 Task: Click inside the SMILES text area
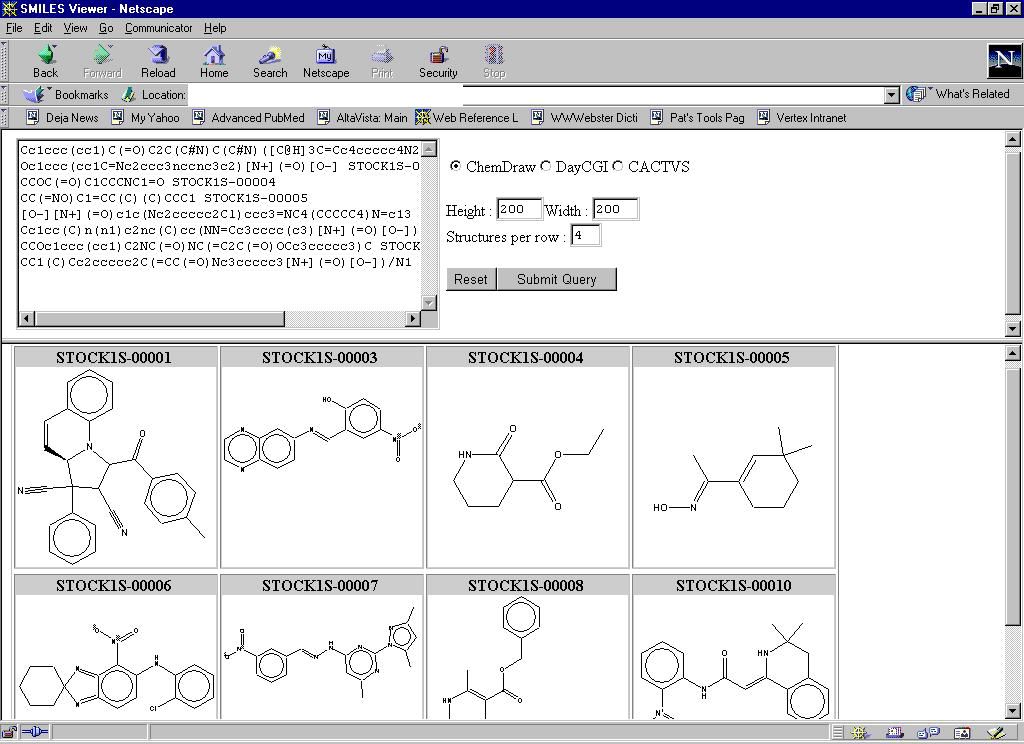click(x=219, y=225)
